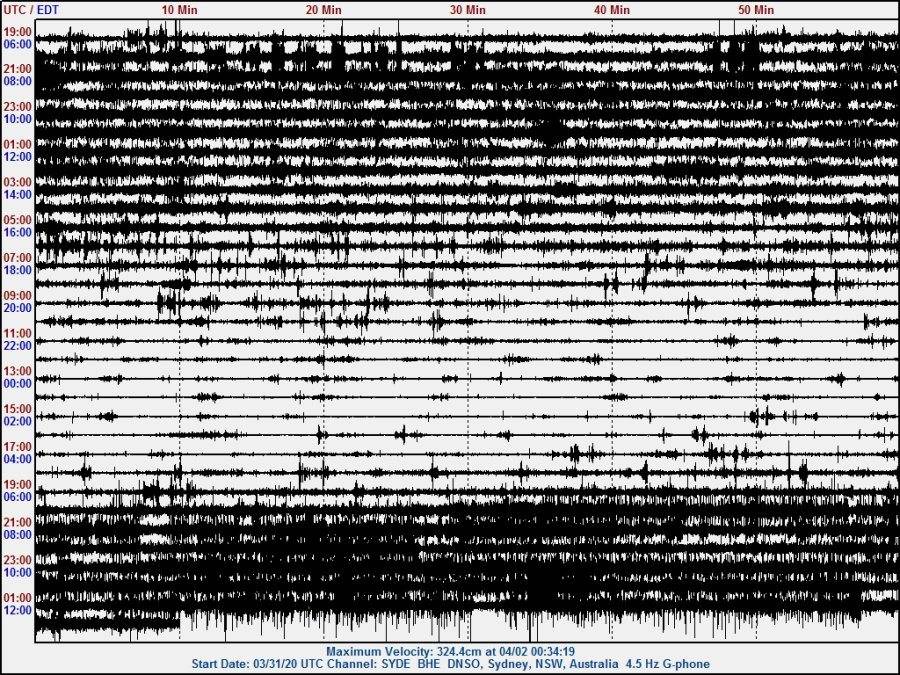Select the 40 Min time marker
This screenshot has width=900, height=675.
point(612,9)
